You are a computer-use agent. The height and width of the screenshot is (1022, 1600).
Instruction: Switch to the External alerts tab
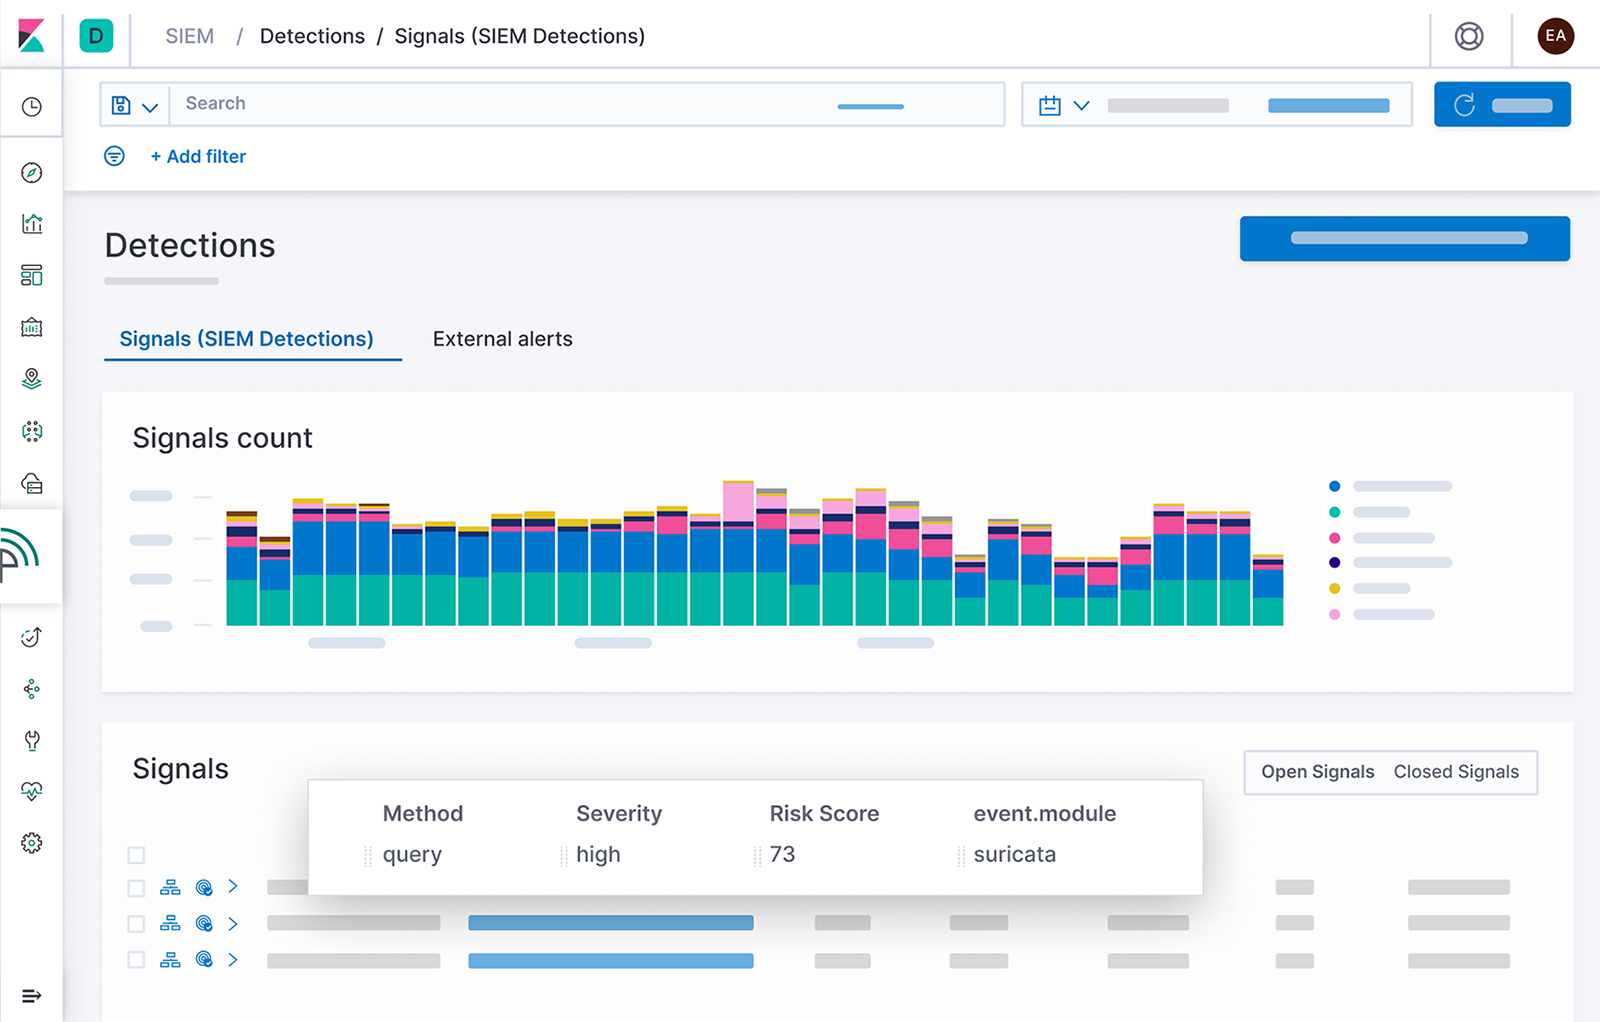(502, 339)
